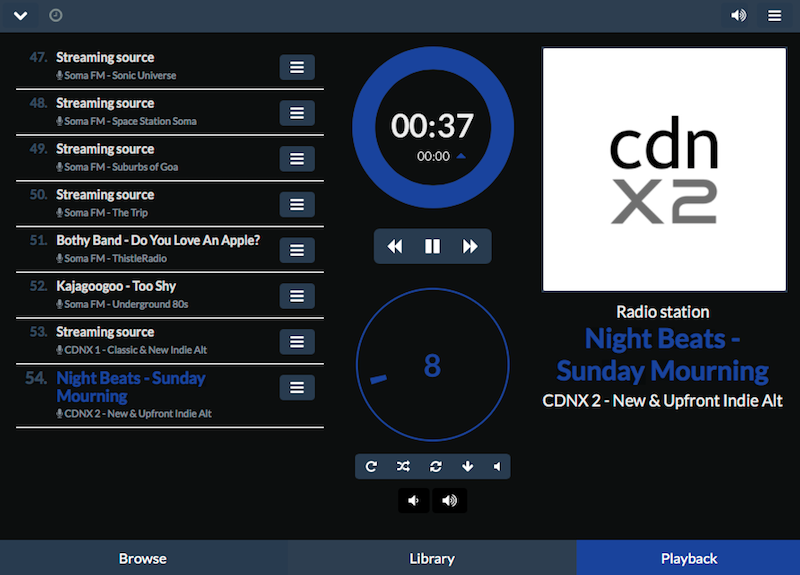
Task: Open menu for Soma FM - Space Station Soma
Action: click(297, 113)
